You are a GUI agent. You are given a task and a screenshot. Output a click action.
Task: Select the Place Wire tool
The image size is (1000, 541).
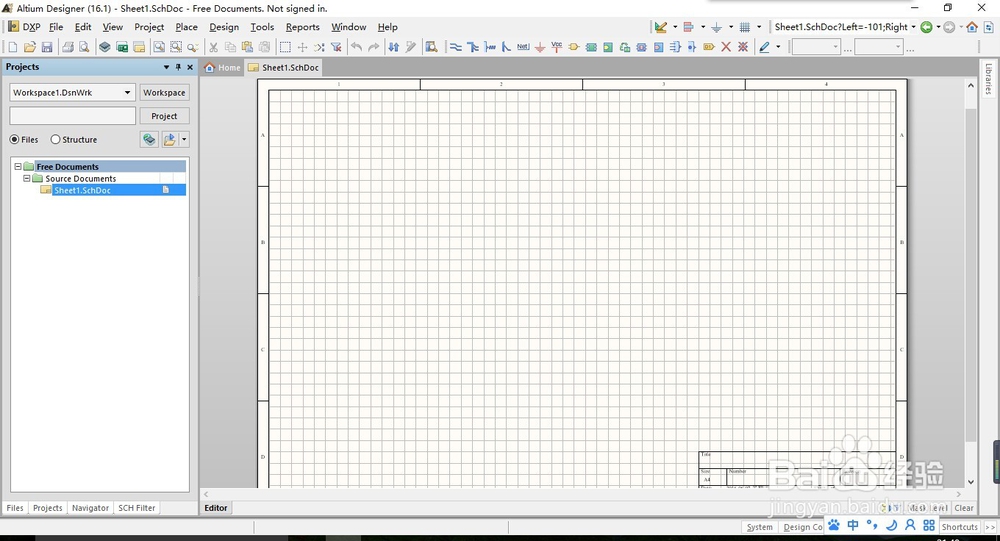455,47
